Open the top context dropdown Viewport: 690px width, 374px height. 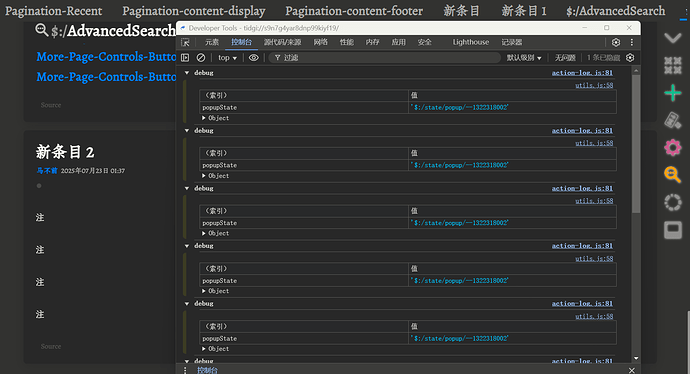228,58
